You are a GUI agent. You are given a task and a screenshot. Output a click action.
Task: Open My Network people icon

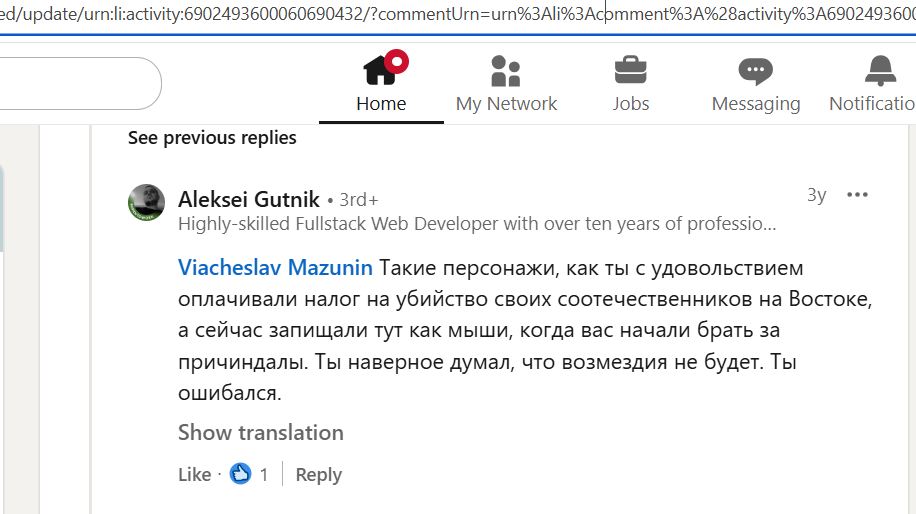[x=506, y=70]
